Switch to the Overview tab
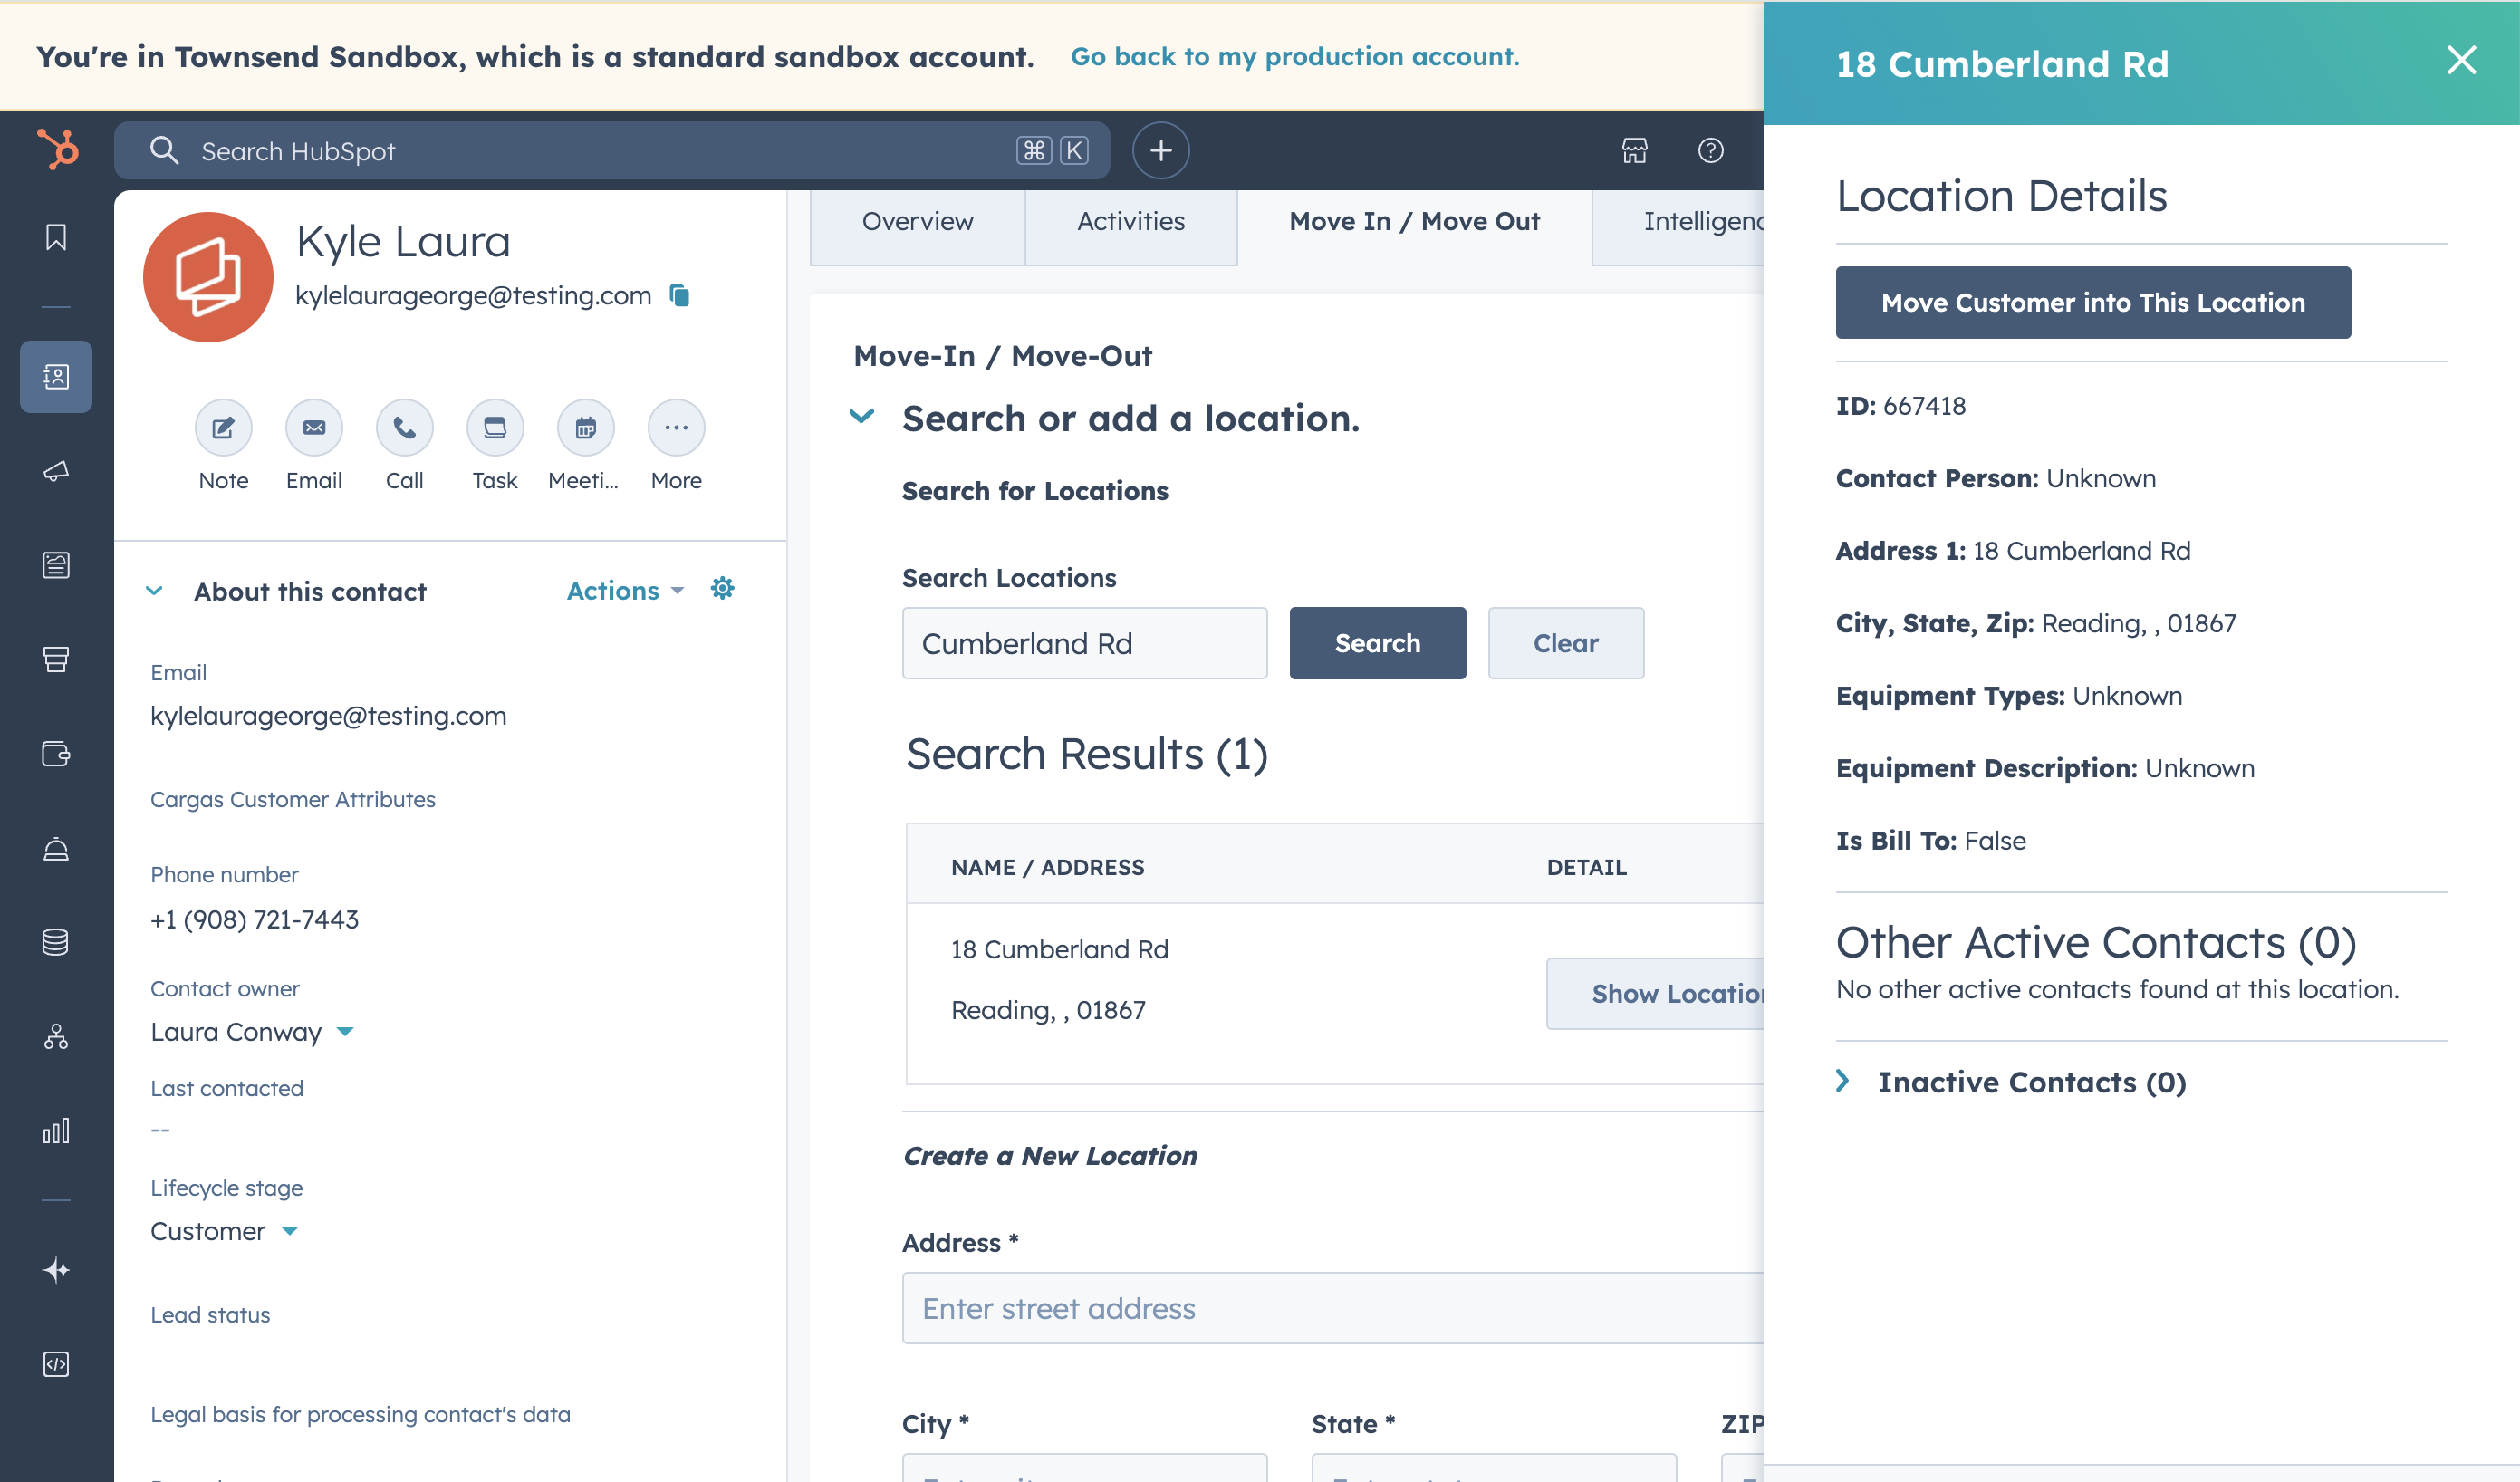Viewport: 2520px width, 1482px height. [917, 221]
